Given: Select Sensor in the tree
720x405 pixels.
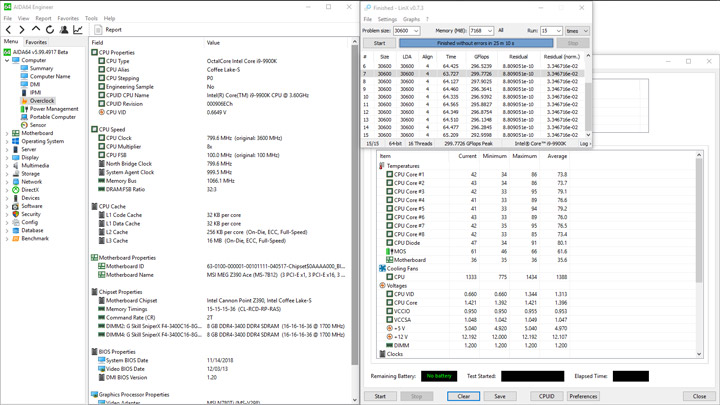Looking at the screenshot, I should [38, 125].
